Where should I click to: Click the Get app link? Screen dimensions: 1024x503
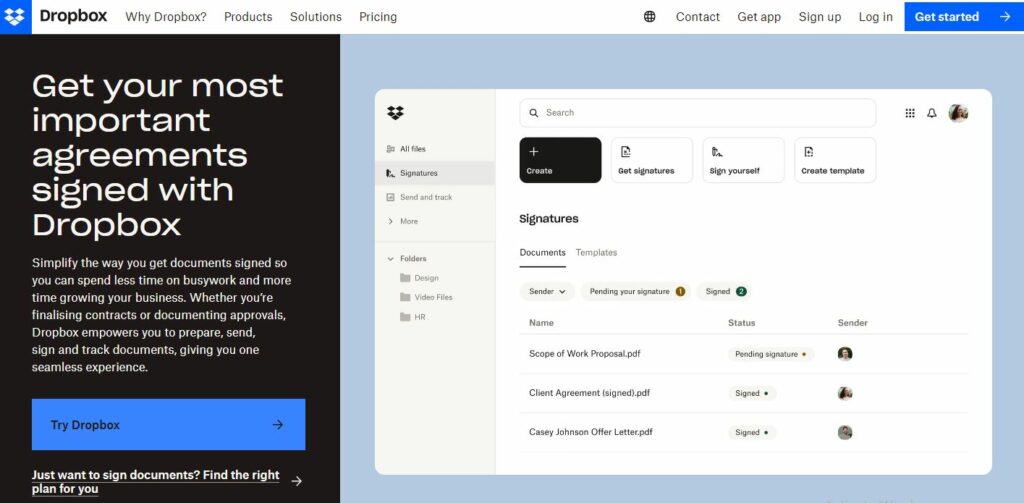[x=759, y=17]
